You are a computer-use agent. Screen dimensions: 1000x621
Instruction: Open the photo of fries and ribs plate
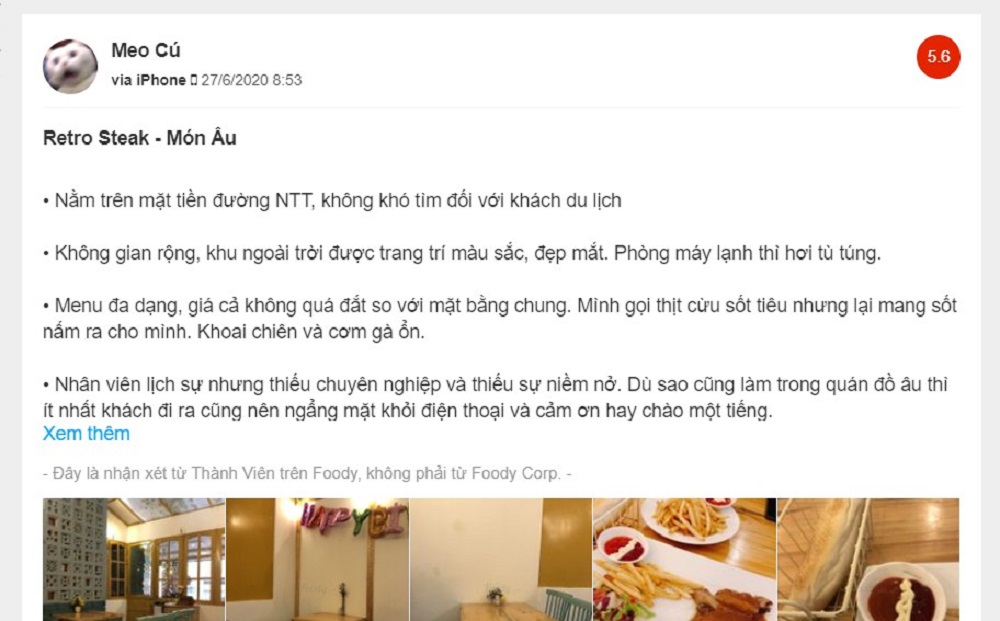[x=684, y=559]
